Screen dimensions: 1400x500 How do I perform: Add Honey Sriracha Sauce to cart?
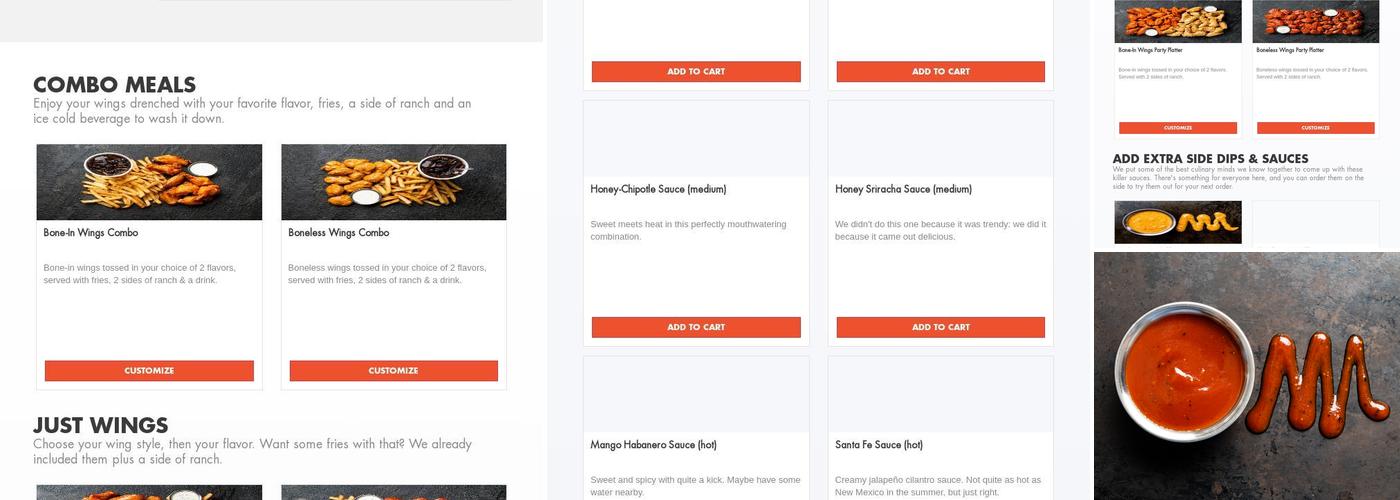(x=940, y=327)
